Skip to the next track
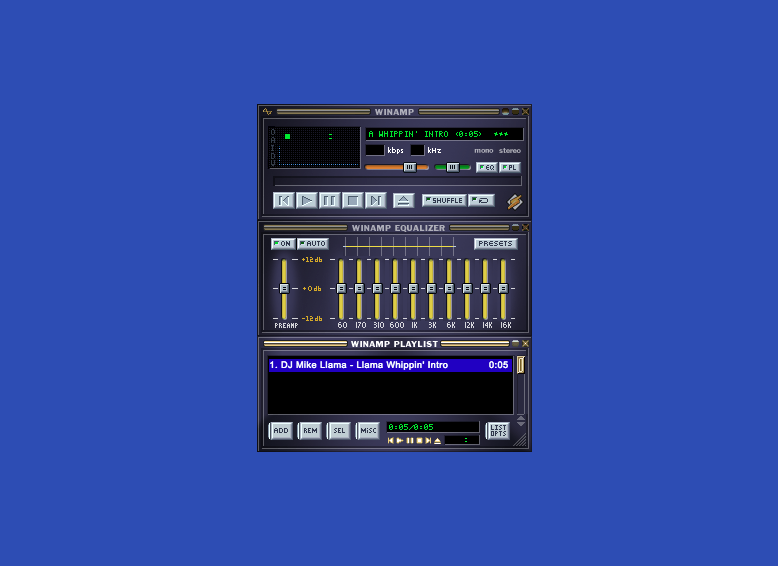The width and height of the screenshot is (778, 566). pos(375,201)
